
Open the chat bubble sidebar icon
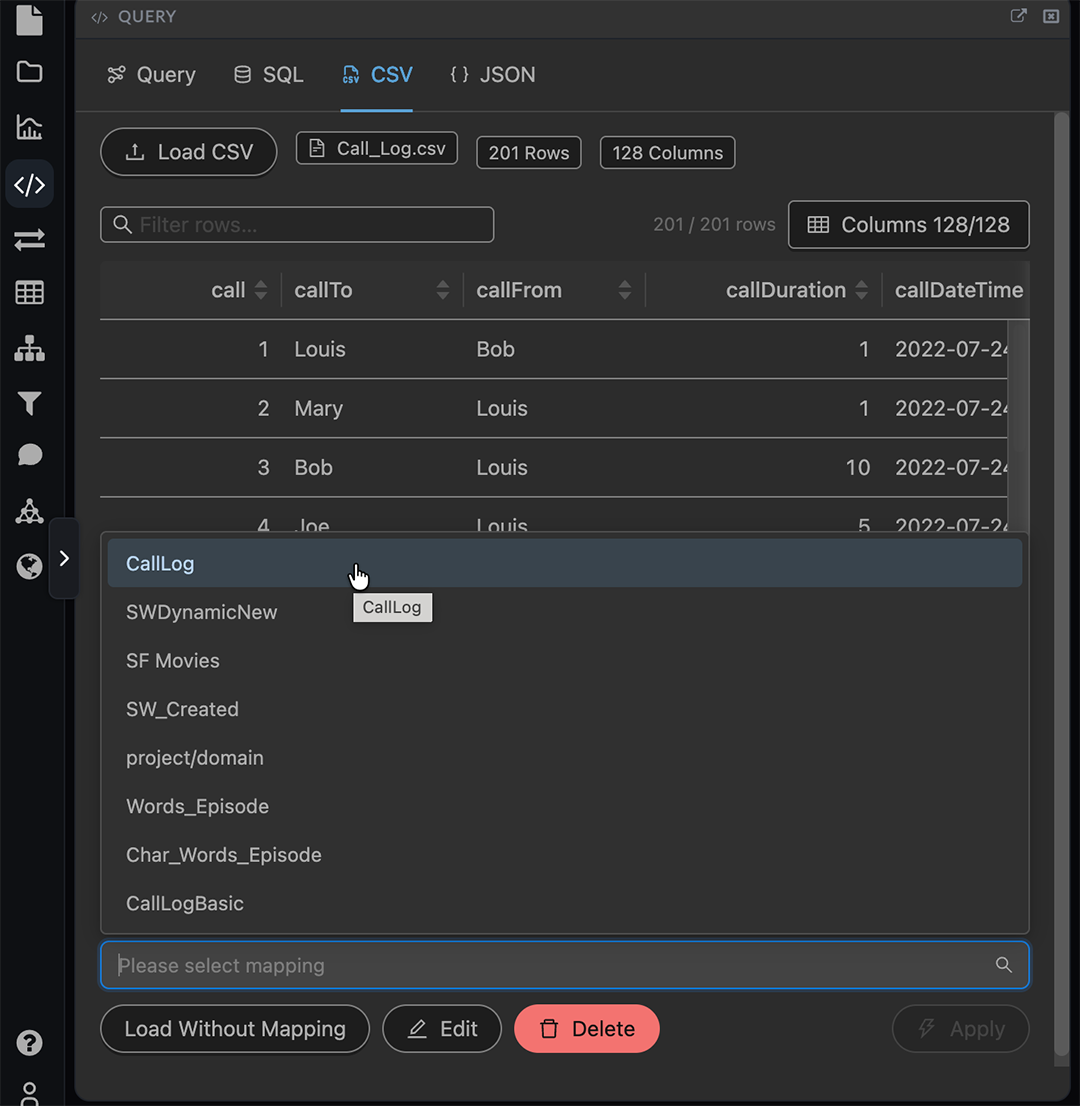29,455
